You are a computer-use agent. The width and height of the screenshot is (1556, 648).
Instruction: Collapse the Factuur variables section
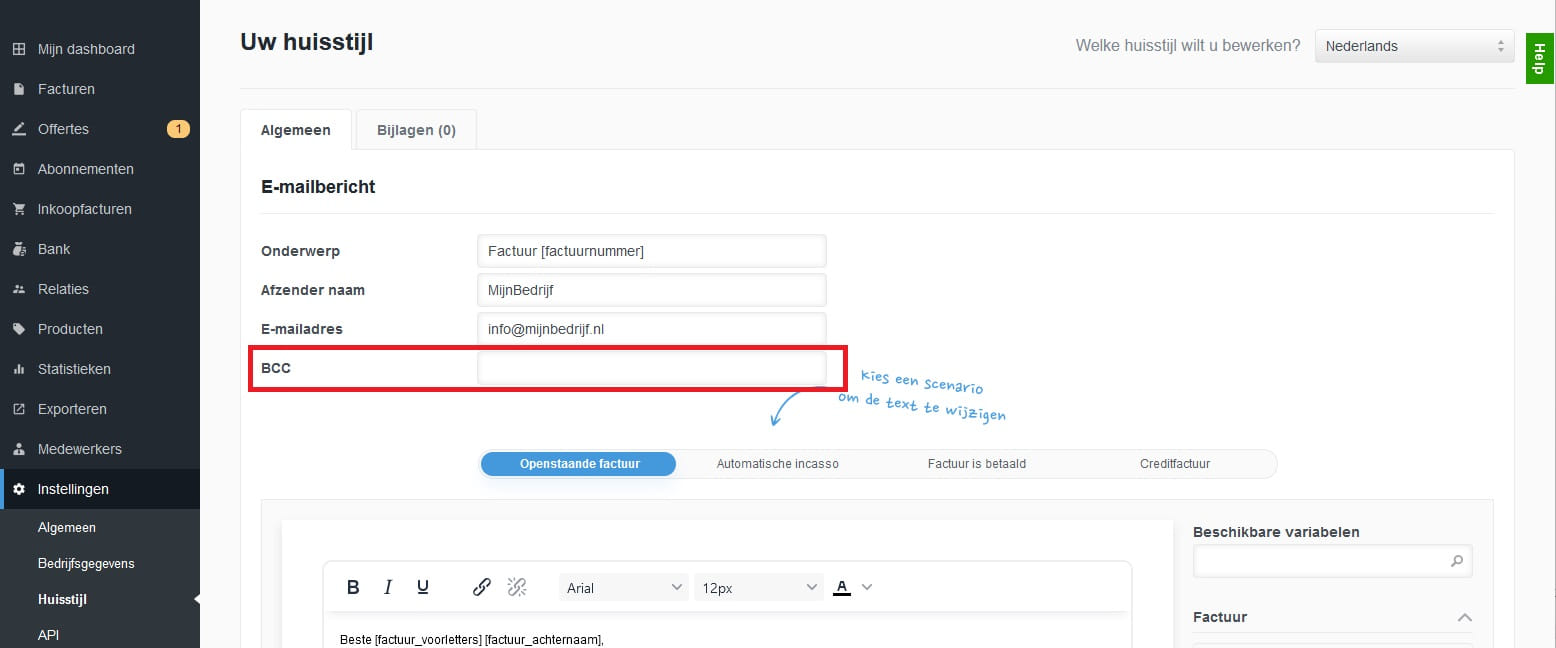[1464, 618]
